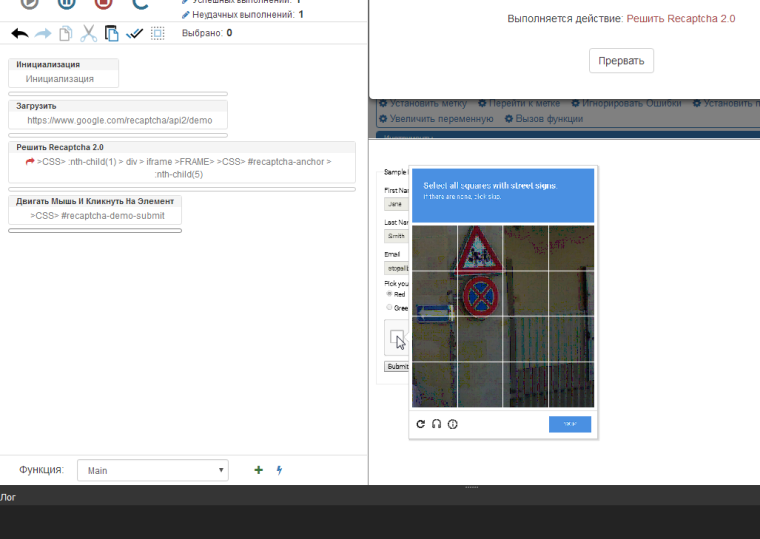Click the paste clipboard icon
760x539 pixels.
tap(111, 33)
